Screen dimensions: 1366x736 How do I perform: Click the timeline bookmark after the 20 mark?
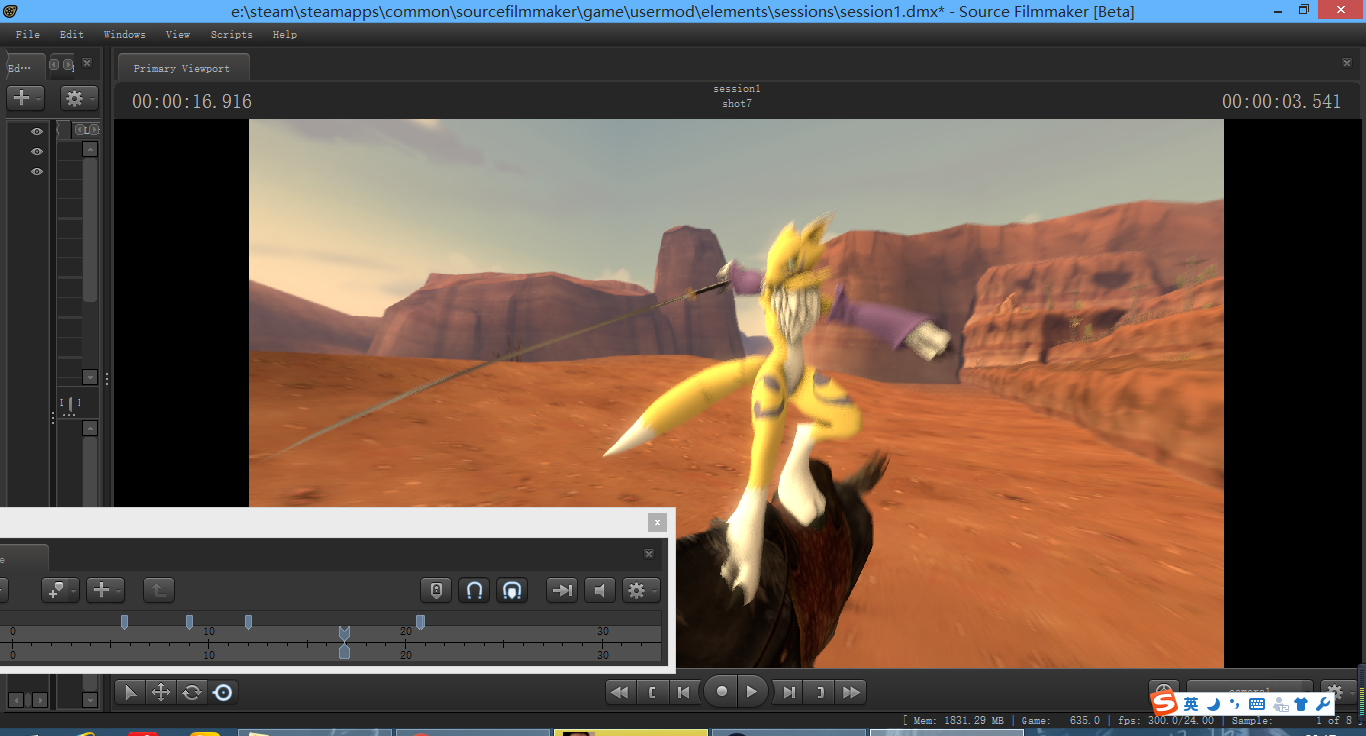(x=420, y=622)
